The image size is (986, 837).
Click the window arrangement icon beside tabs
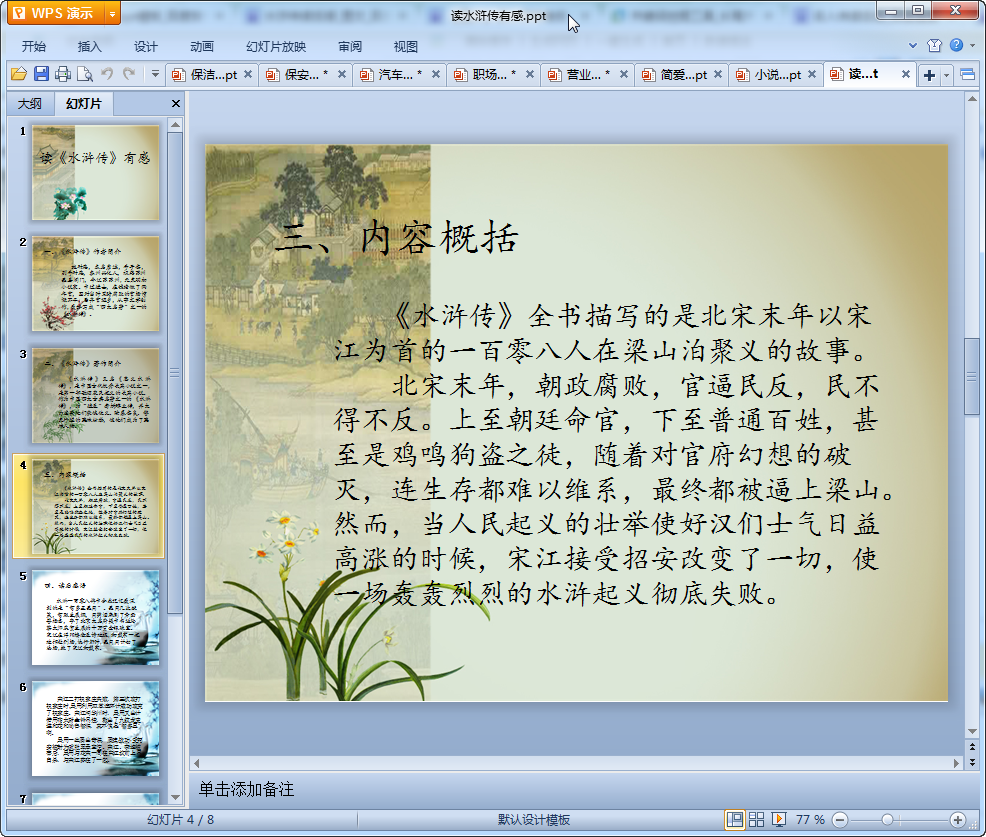968,75
